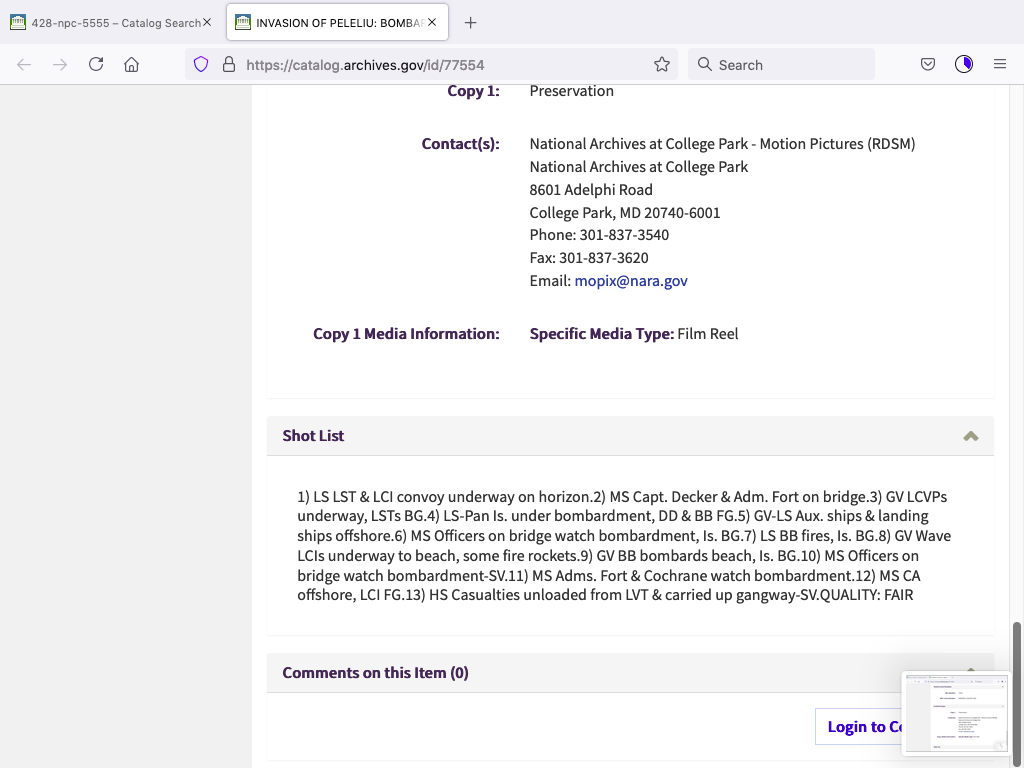Image resolution: width=1024 pixels, height=768 pixels.
Task: Go to the browser home page
Action: click(131, 64)
